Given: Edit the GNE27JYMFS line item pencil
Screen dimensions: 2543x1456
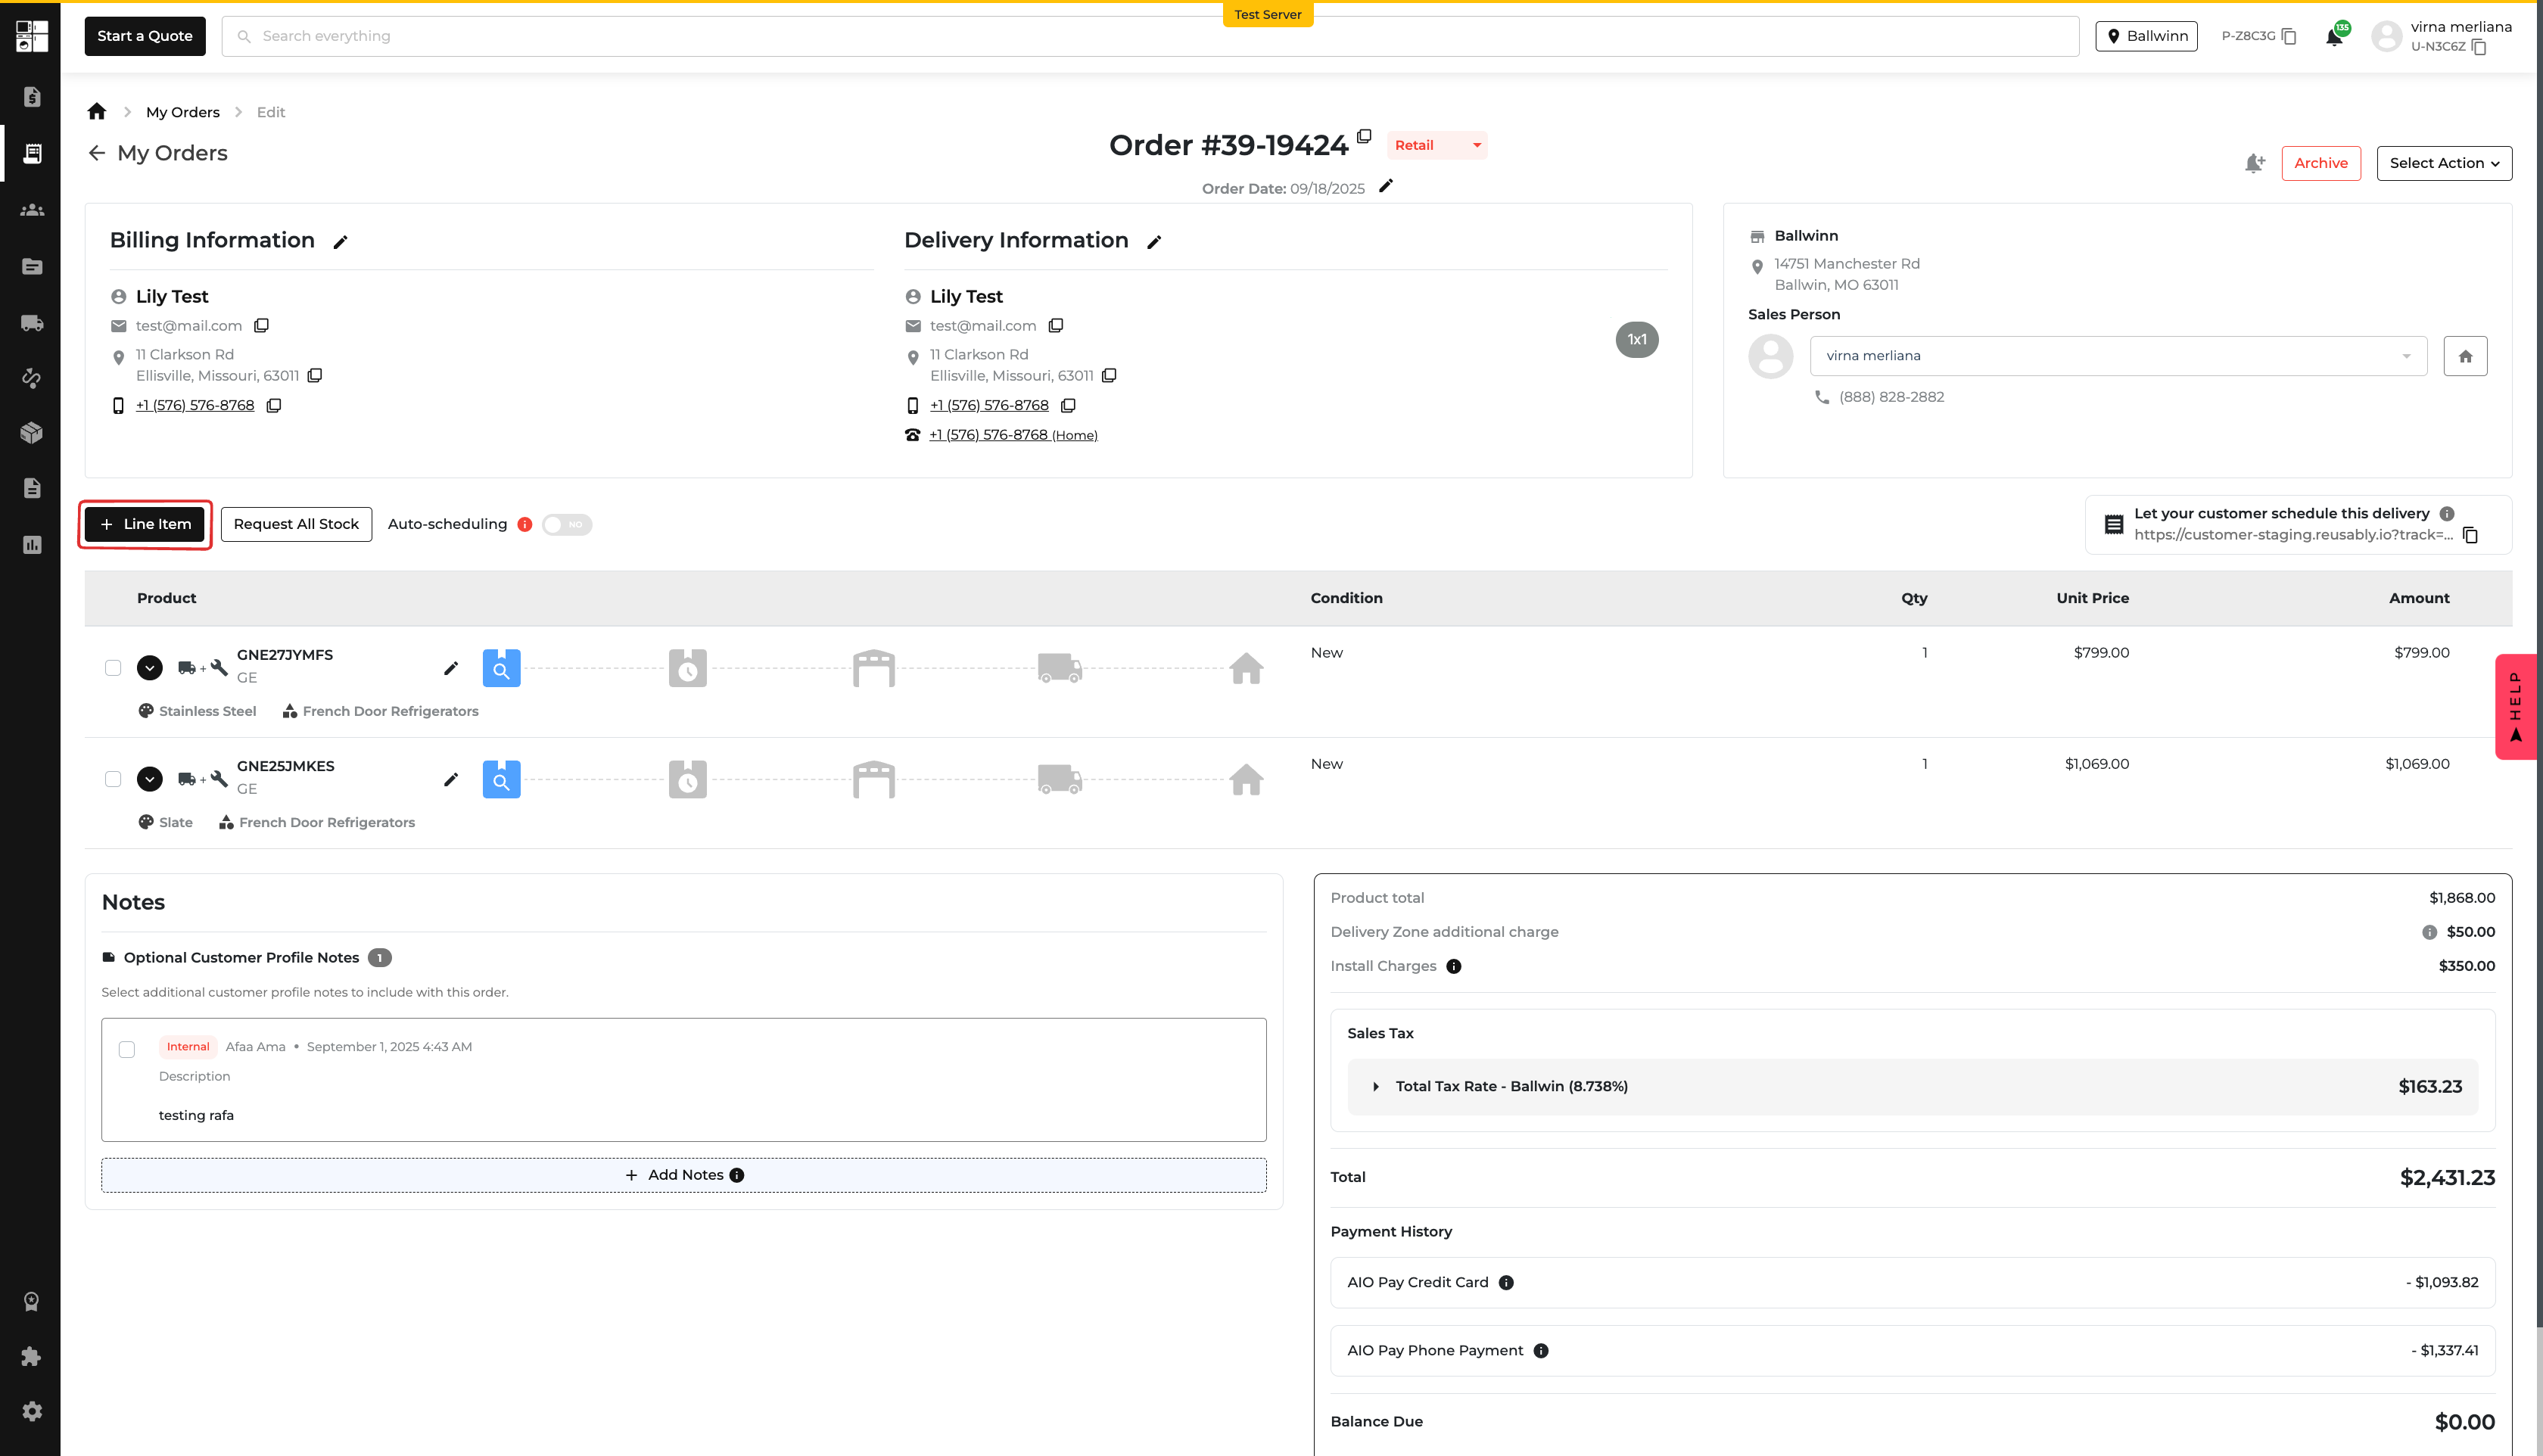Looking at the screenshot, I should (x=451, y=668).
